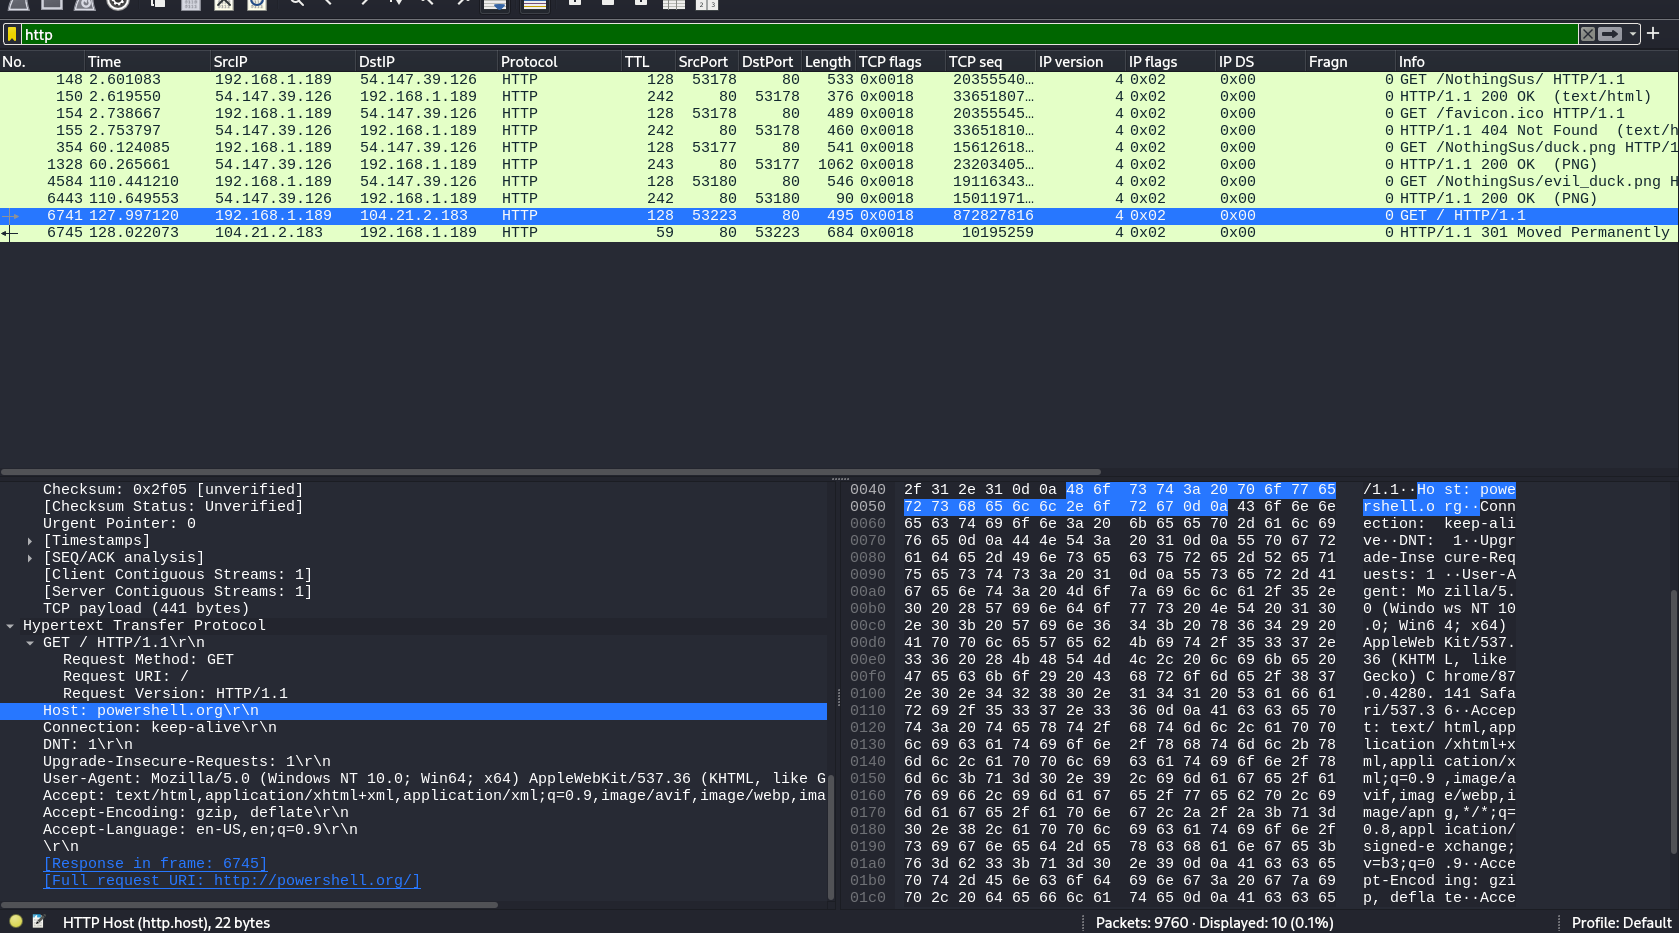This screenshot has width=1679, height=933.
Task: Follow the Response in frame 6745 link
Action: pyautogui.click(x=155, y=864)
